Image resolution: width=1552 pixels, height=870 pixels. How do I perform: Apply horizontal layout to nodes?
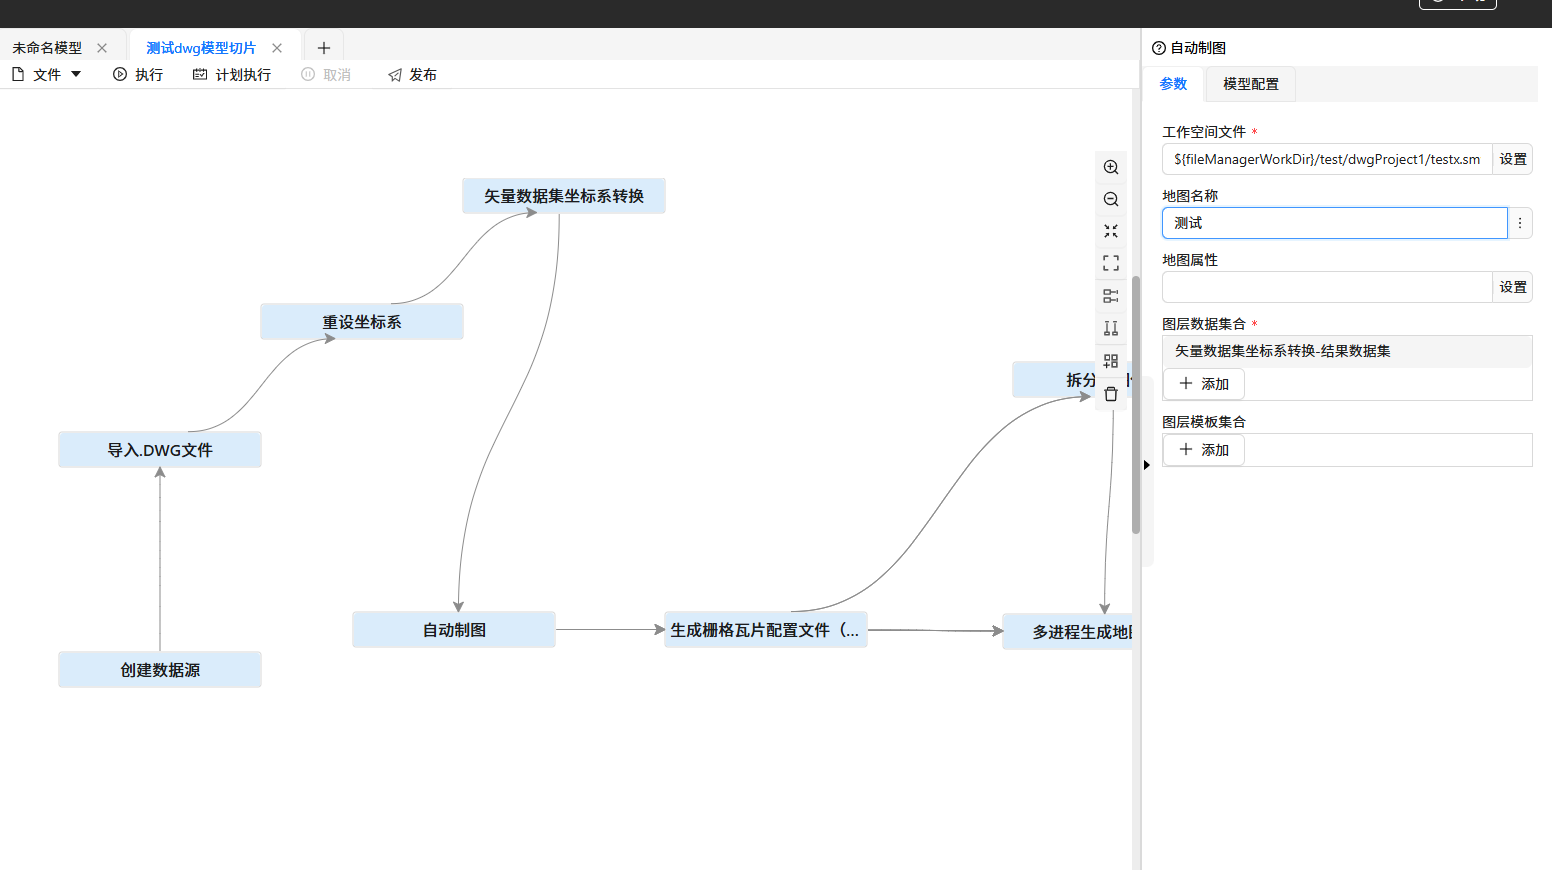[1111, 296]
